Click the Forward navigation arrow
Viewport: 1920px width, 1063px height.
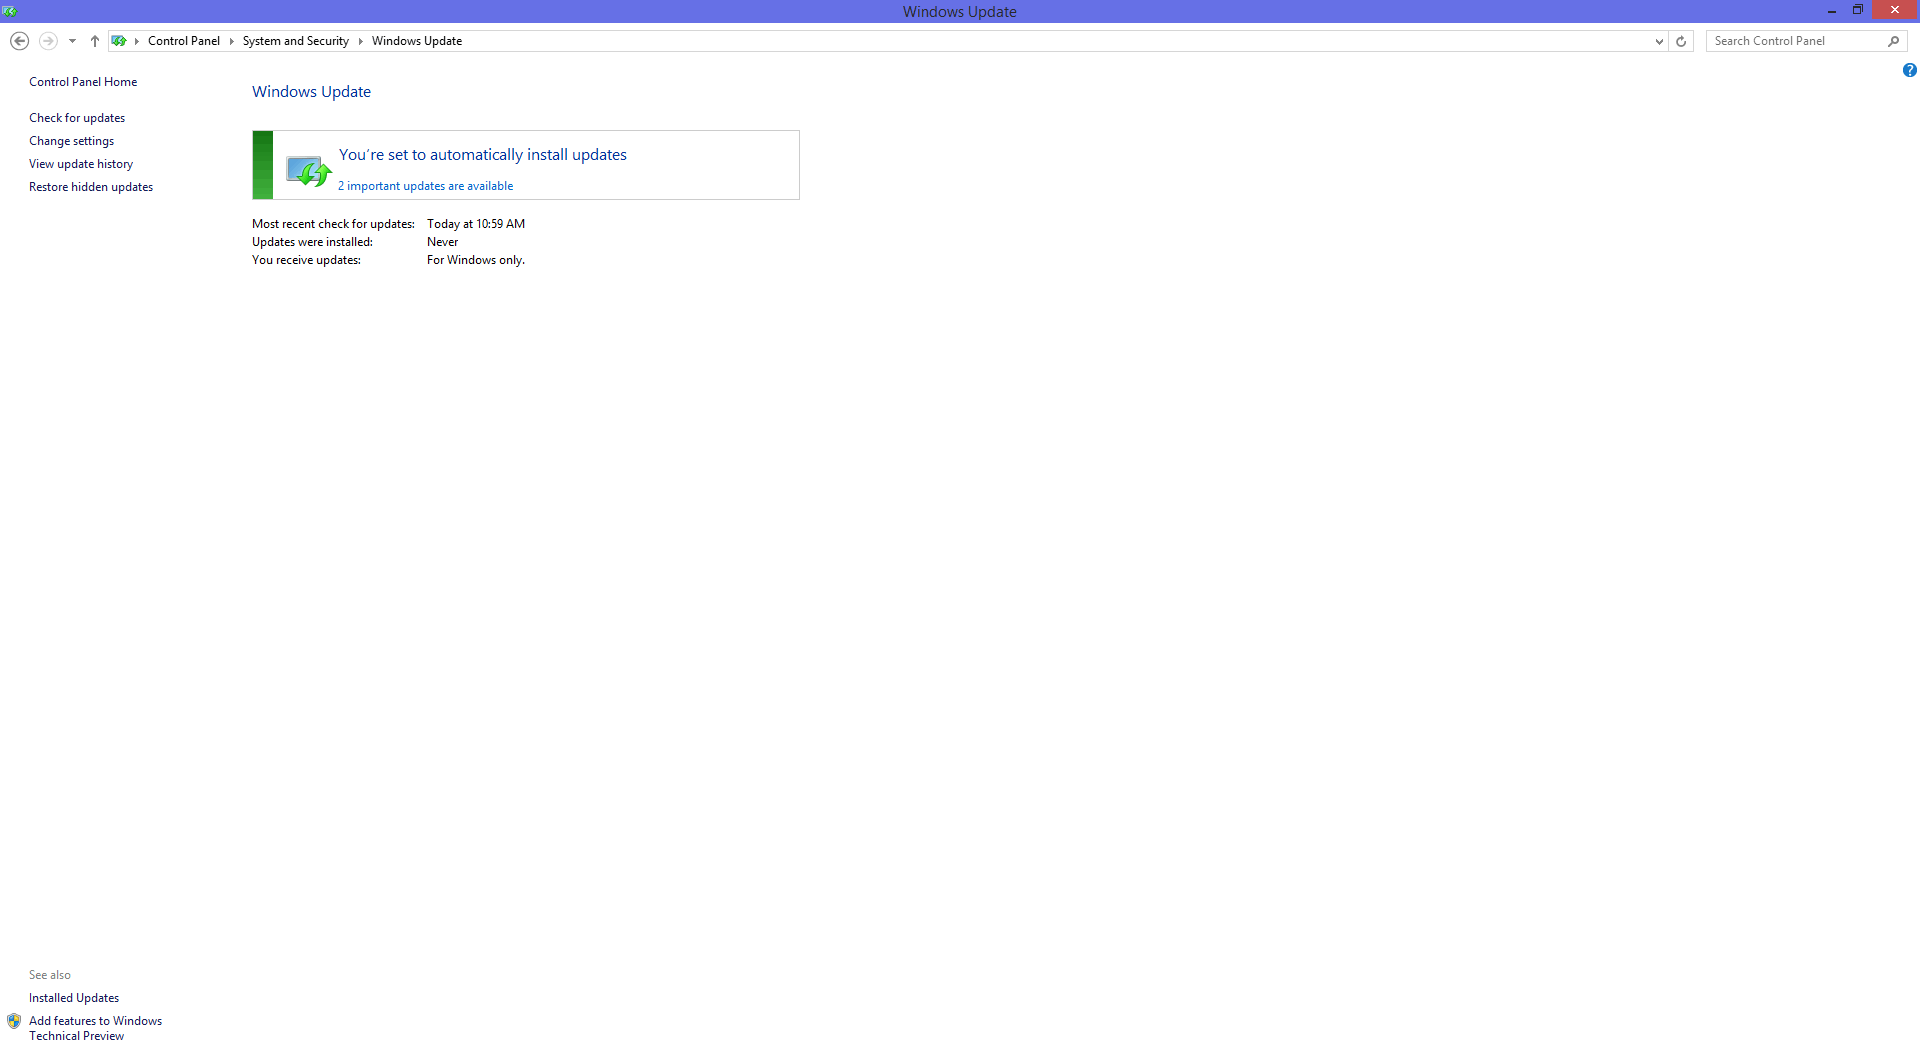[x=48, y=41]
